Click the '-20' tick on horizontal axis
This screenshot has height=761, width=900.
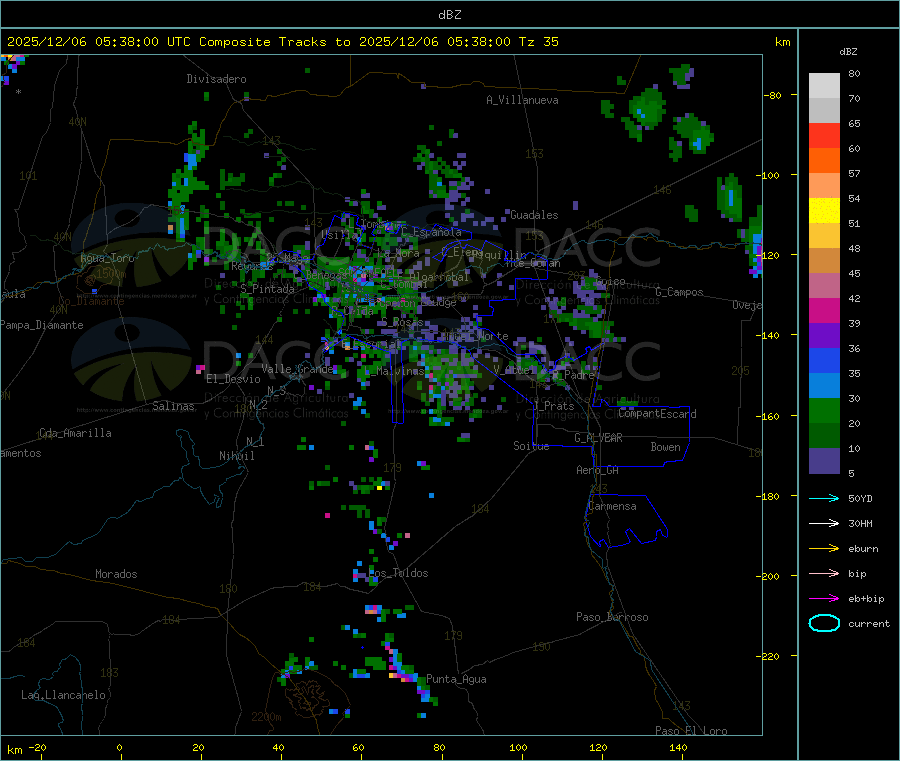[x=38, y=747]
